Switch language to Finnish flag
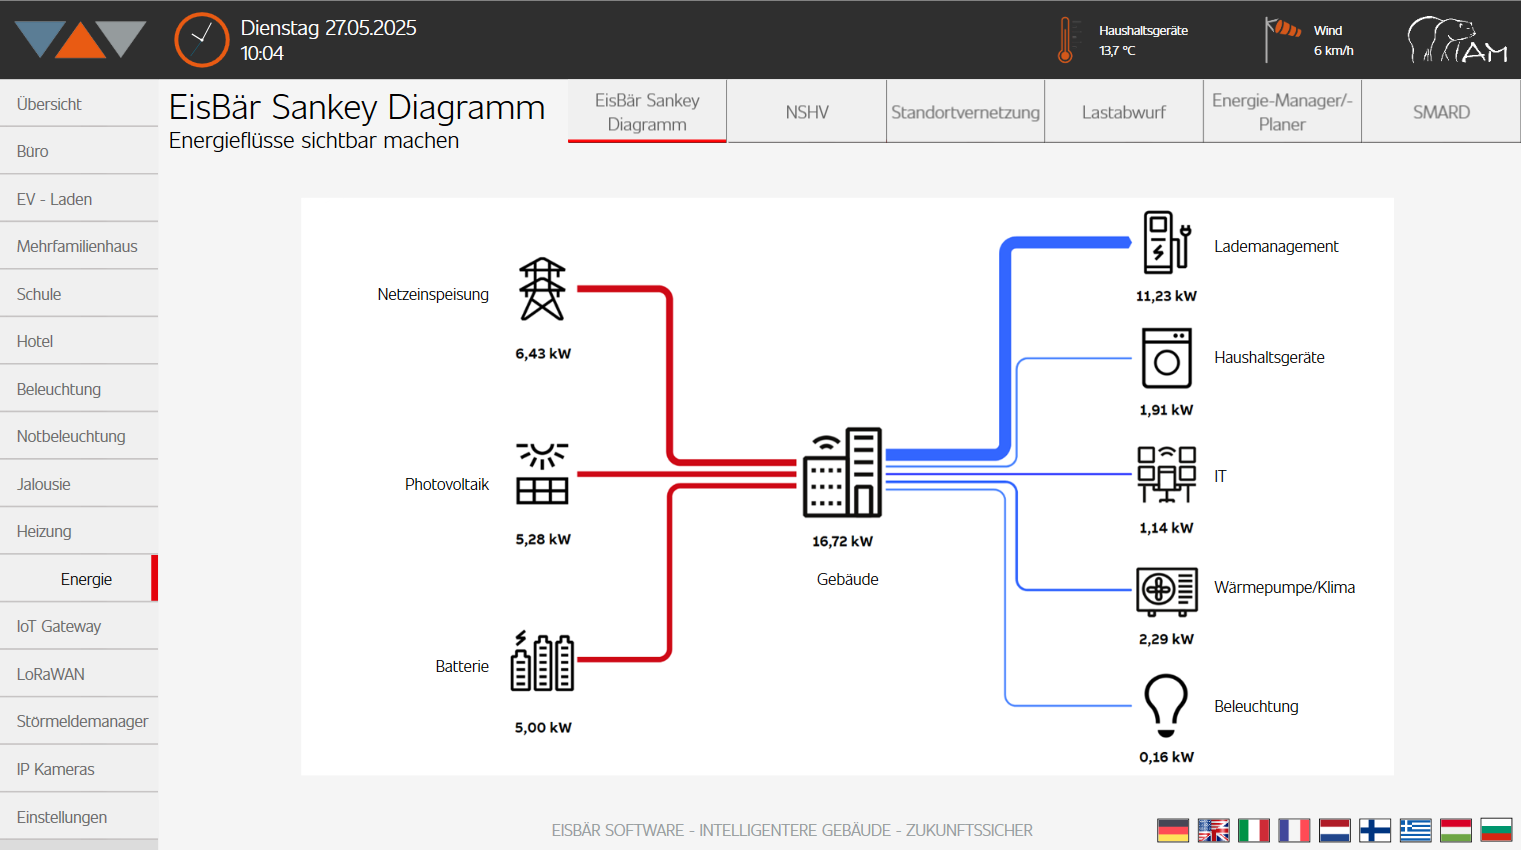This screenshot has height=850, width=1521. click(1375, 830)
